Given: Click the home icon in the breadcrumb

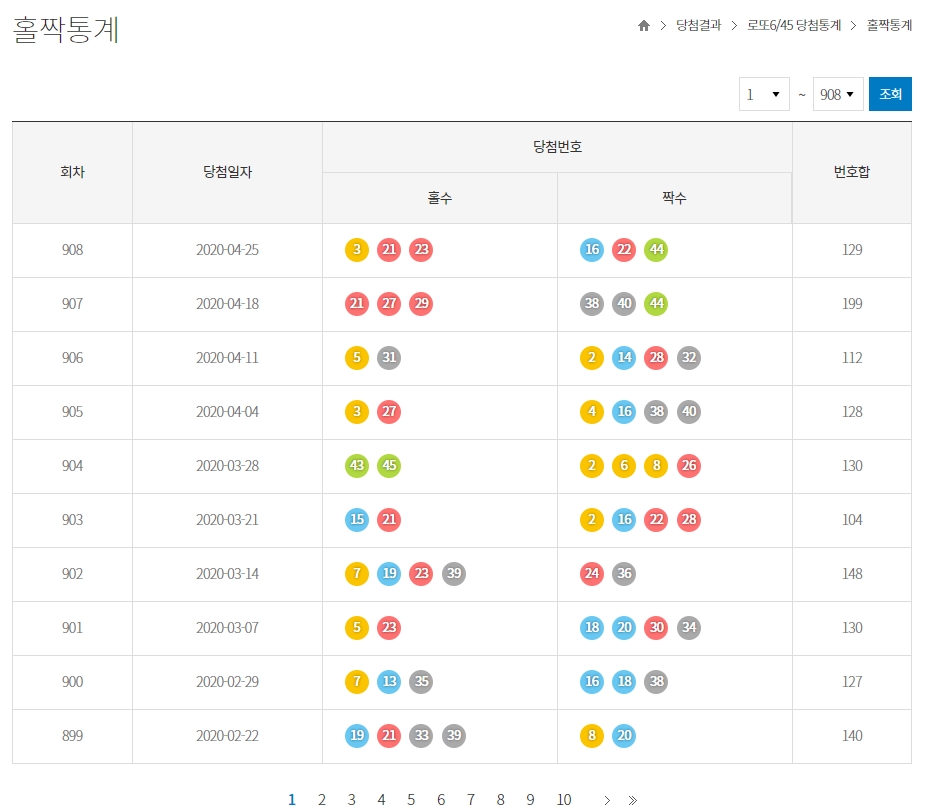Looking at the screenshot, I should click(x=643, y=25).
